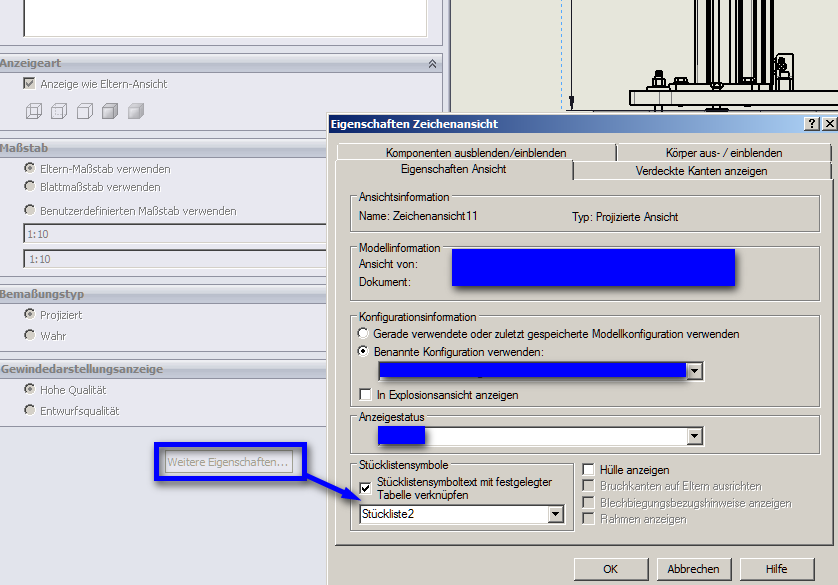Screen dimensions: 838x585
Task: Switch to Komponenten ausblenden/einblenden tab
Action: pyautogui.click(x=476, y=153)
